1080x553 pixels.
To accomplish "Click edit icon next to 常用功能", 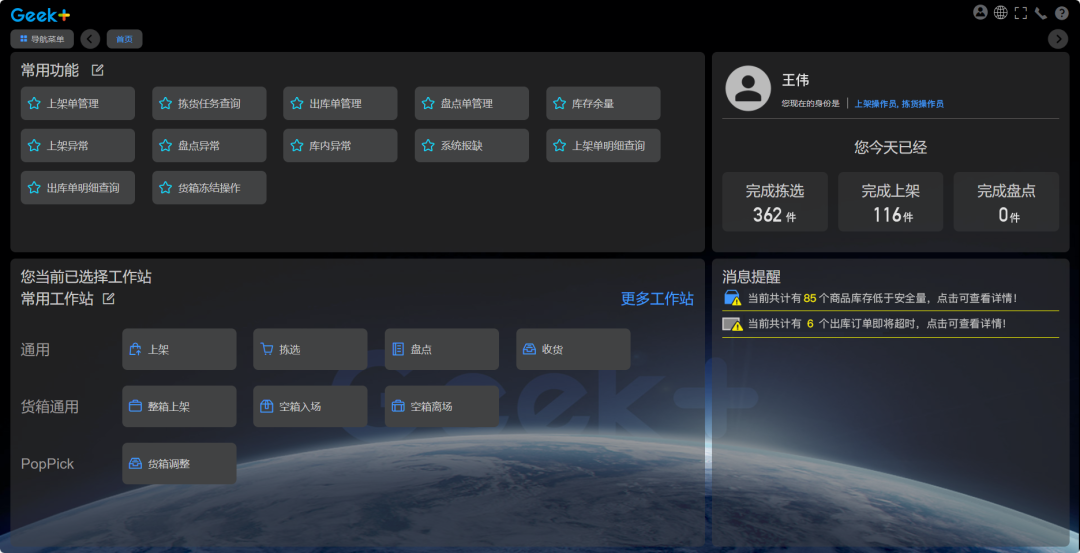I will [x=98, y=70].
